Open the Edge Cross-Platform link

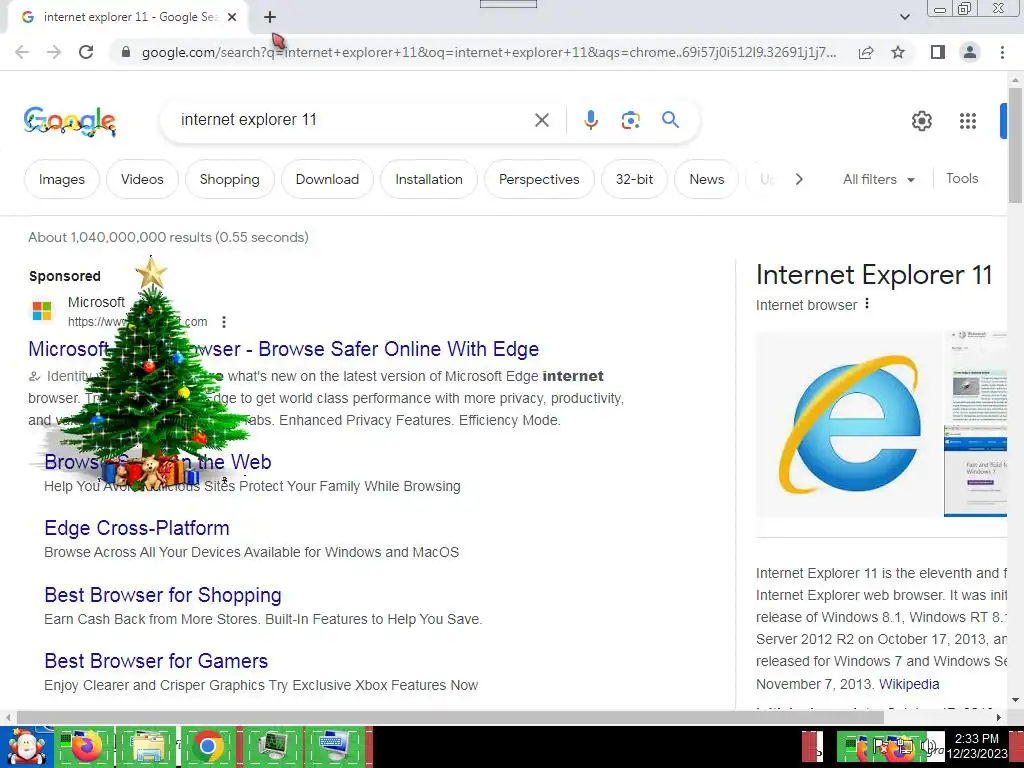(136, 528)
